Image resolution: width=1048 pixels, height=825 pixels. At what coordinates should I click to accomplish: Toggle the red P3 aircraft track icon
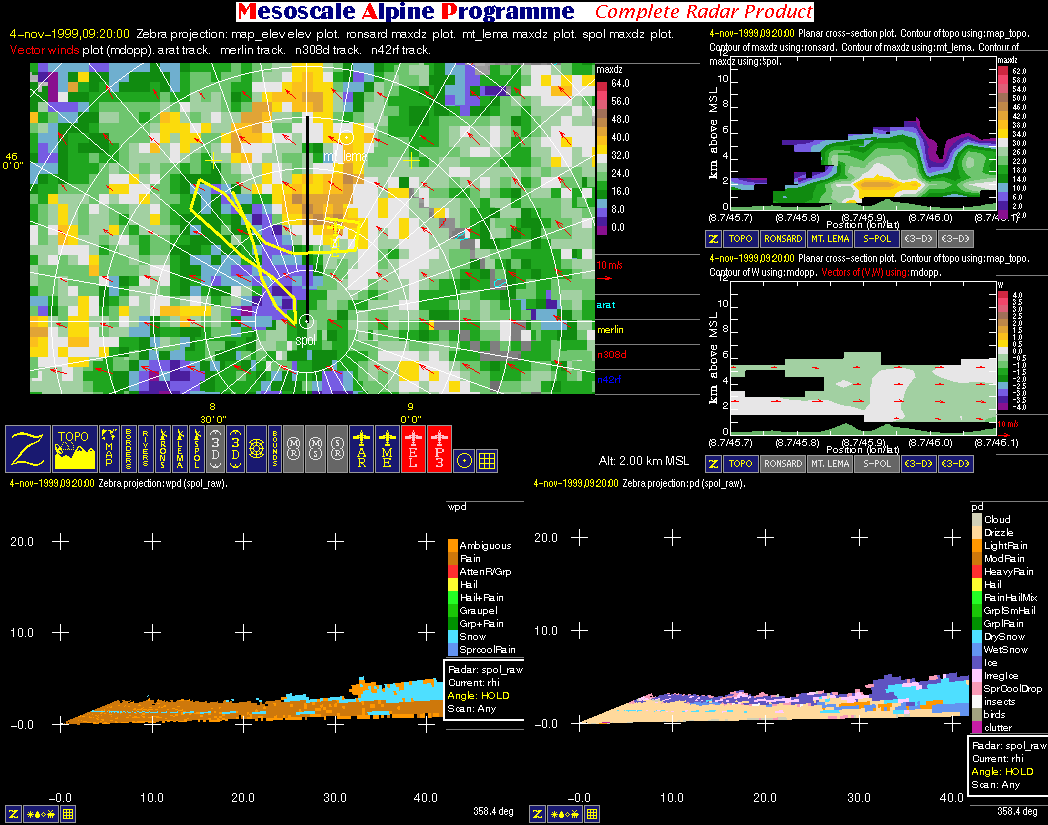(x=439, y=449)
